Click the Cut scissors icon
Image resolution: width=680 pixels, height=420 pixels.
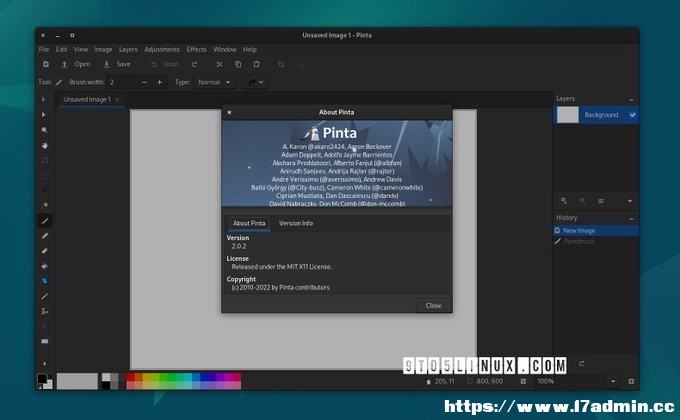tap(219, 64)
